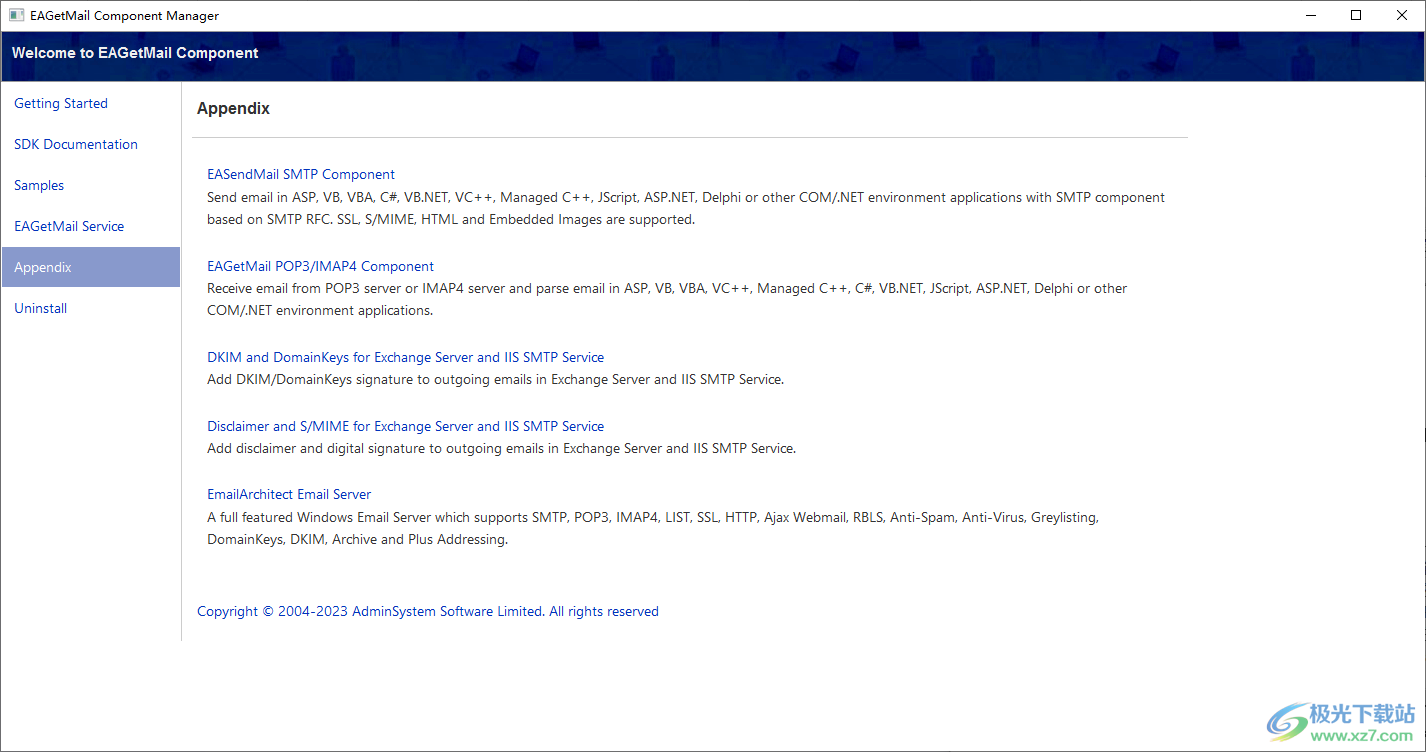
Task: Maximize the EAGetMail Component Manager window
Action: pyautogui.click(x=1356, y=15)
